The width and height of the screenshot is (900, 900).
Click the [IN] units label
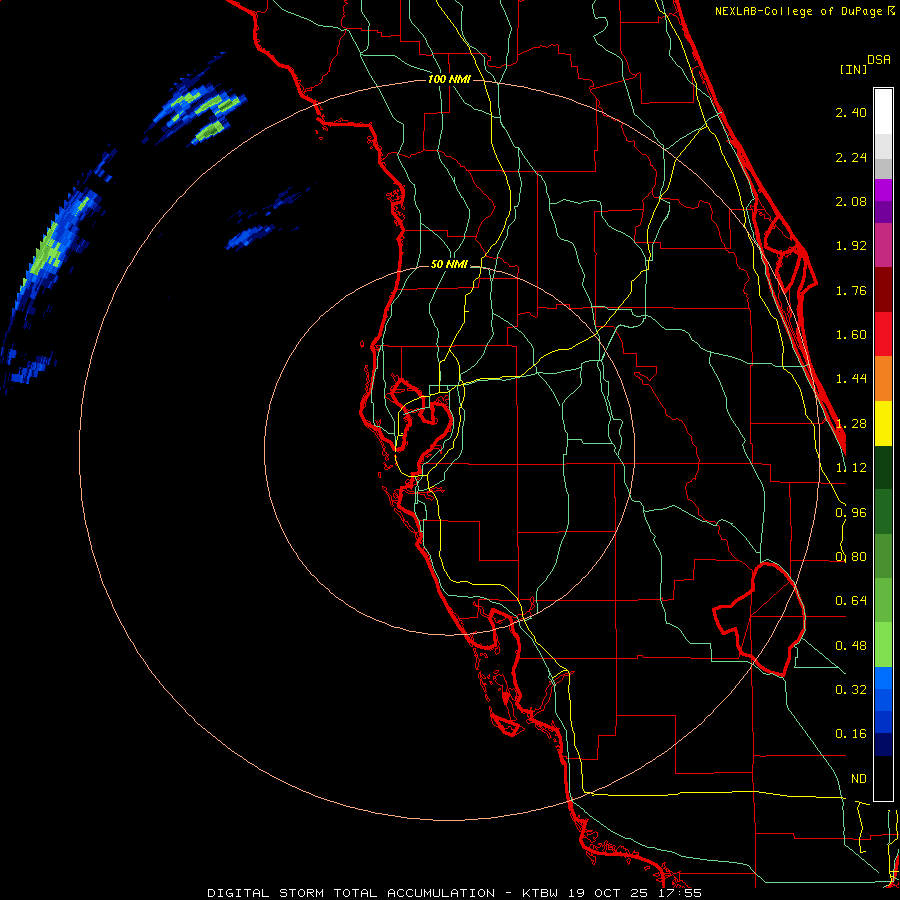click(x=853, y=69)
